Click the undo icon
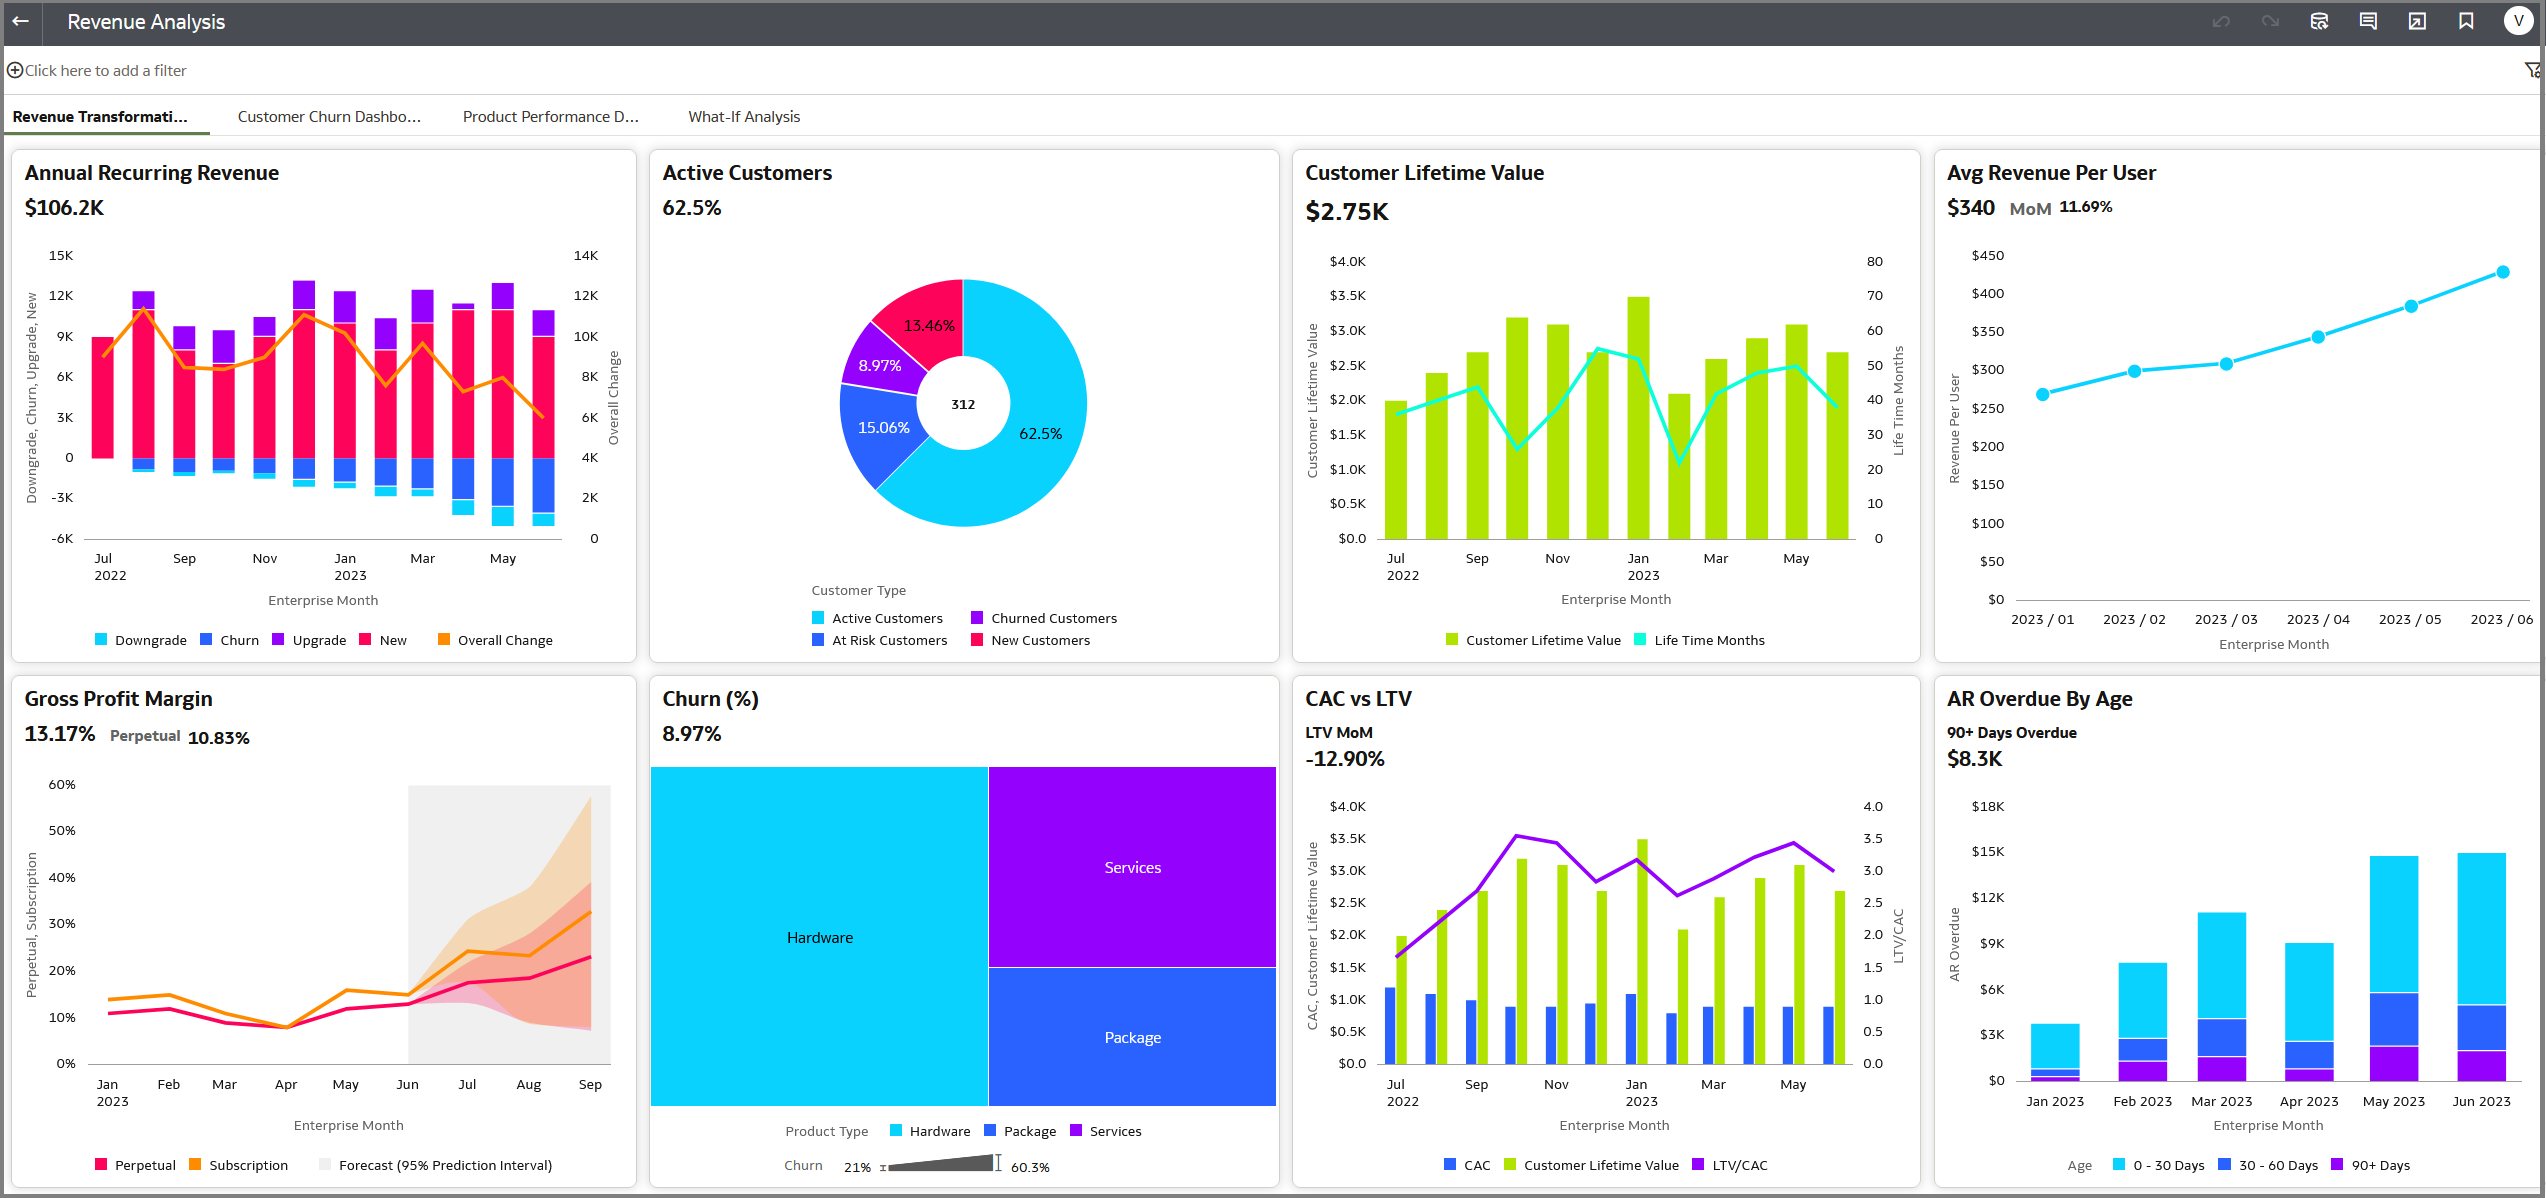 point(2222,21)
